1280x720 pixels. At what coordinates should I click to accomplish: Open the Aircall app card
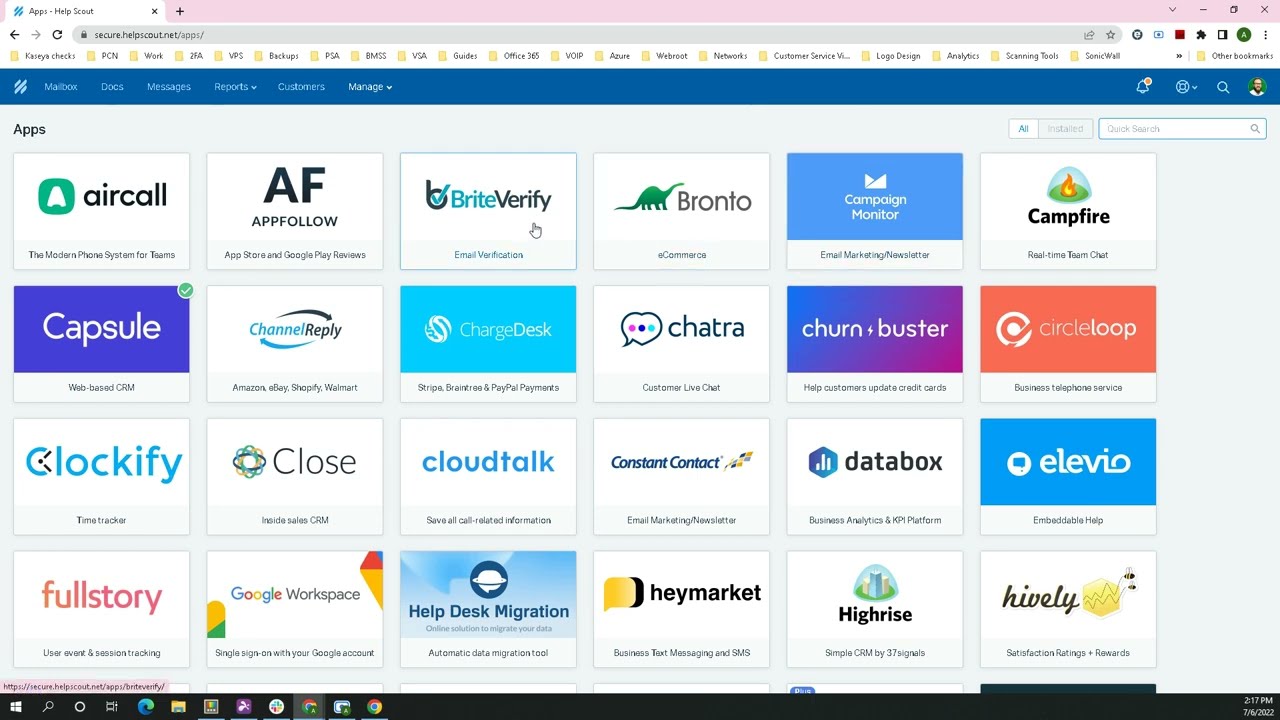pyautogui.click(x=101, y=211)
